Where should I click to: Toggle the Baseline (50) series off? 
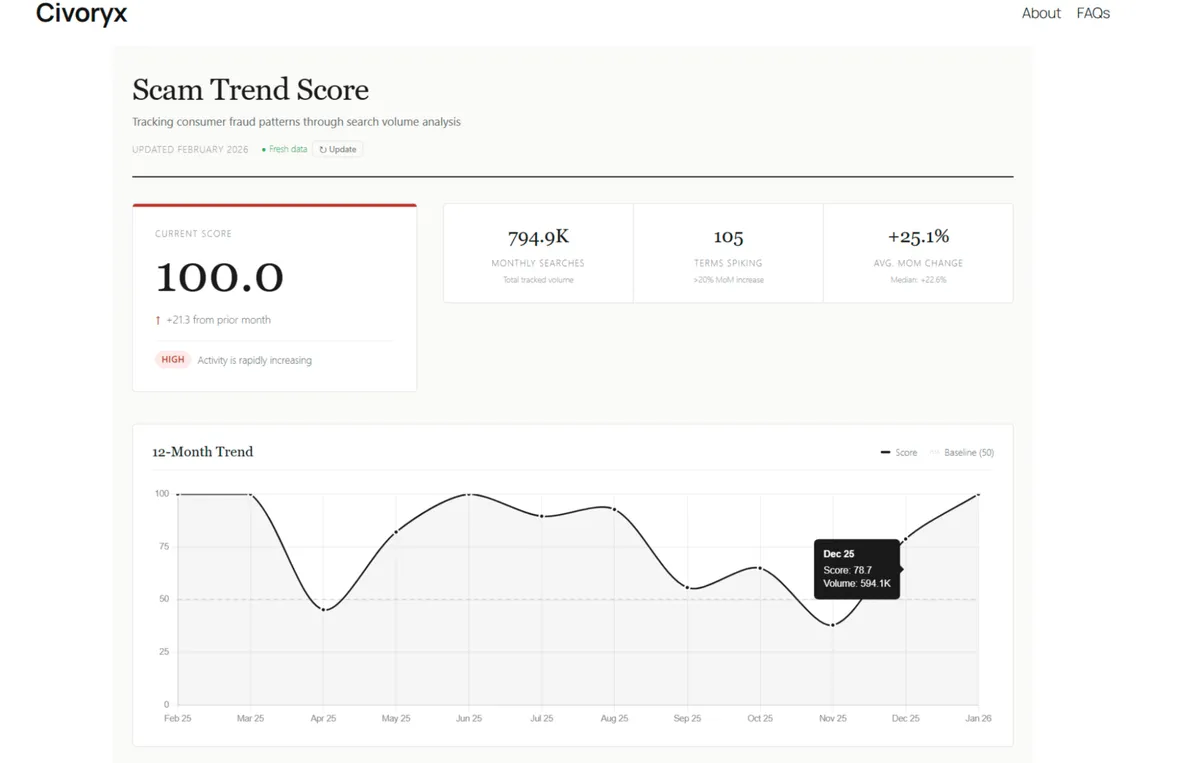coord(963,452)
